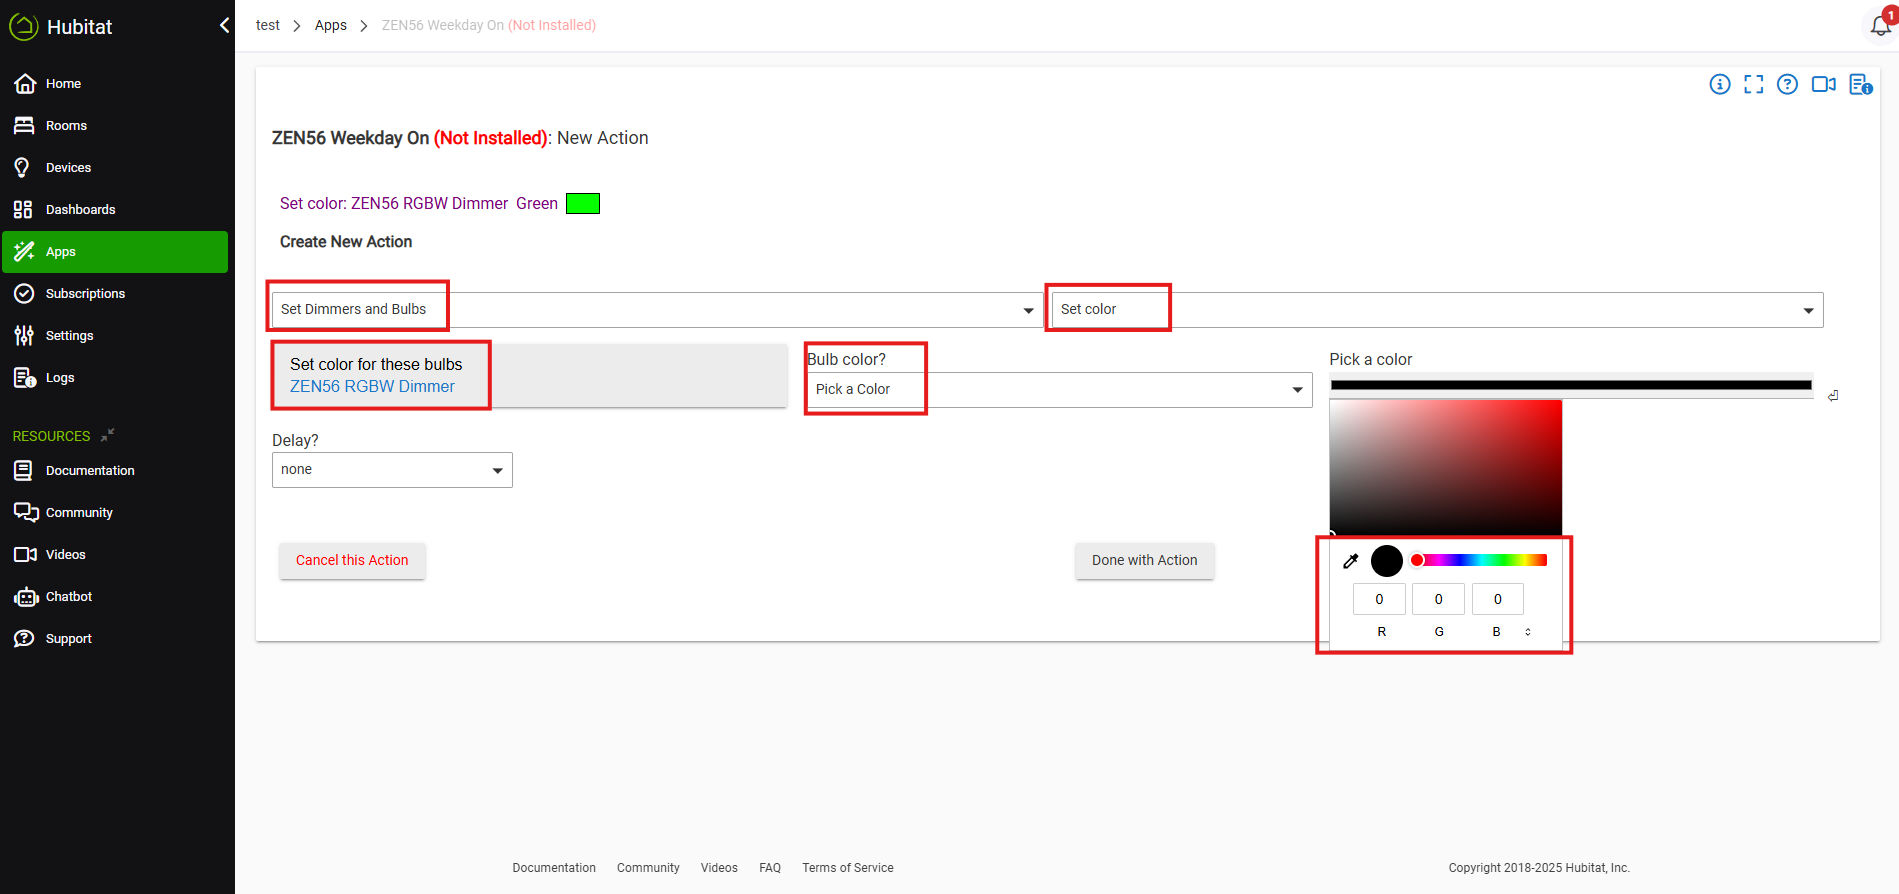Viewport: 1899px width, 894px height.
Task: Collapse the sidebar with the chevron
Action: click(224, 26)
